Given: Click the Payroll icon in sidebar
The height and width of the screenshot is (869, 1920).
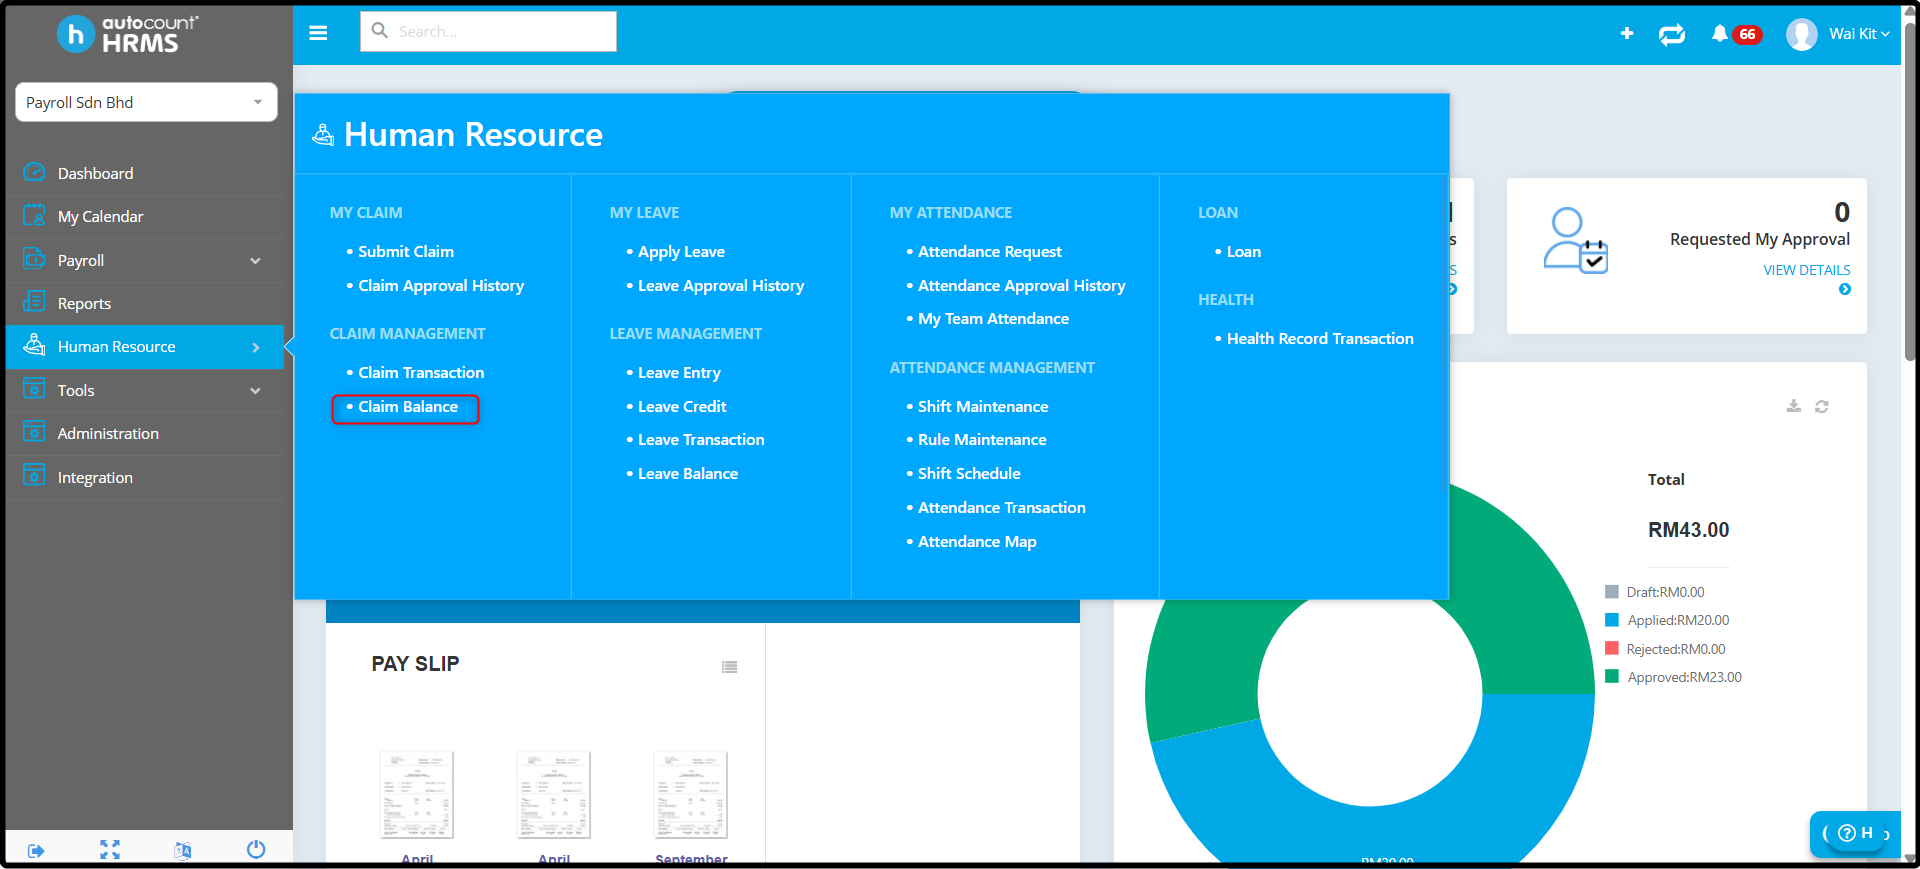Looking at the screenshot, I should coord(34,259).
